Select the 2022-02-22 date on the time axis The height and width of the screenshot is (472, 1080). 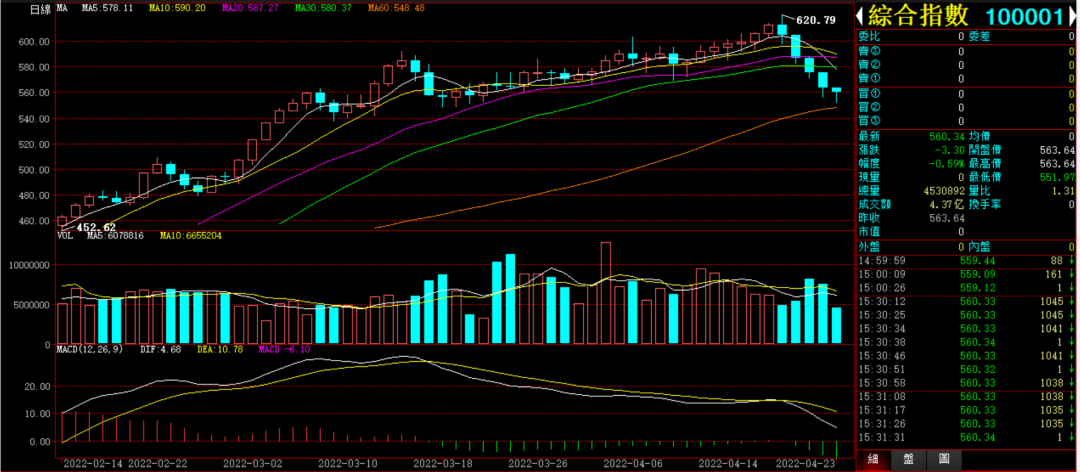pyautogui.click(x=156, y=463)
